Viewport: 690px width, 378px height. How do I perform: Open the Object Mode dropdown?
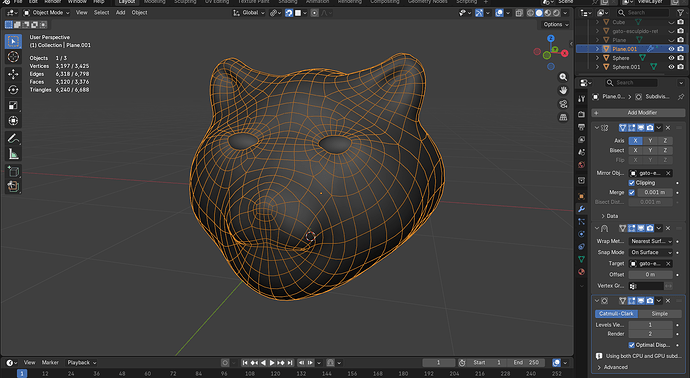pyautogui.click(x=46, y=13)
